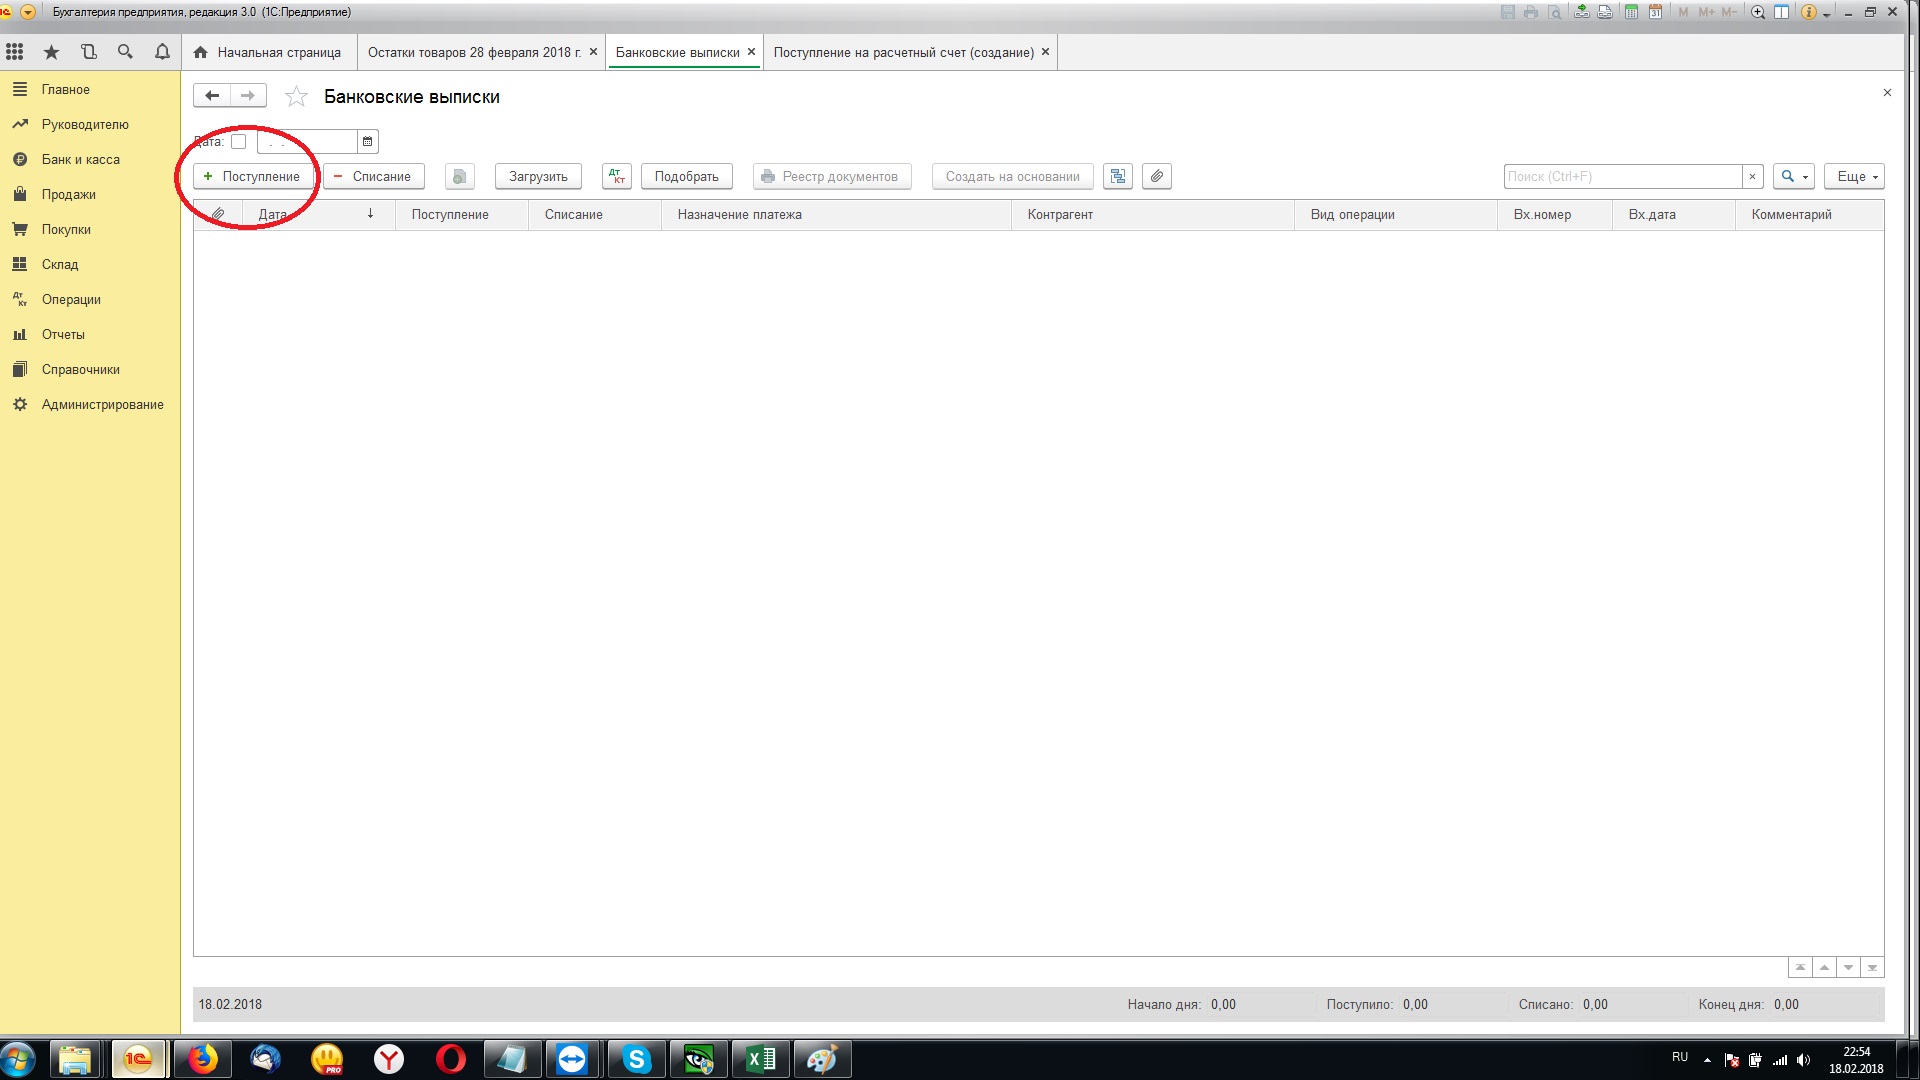Enable the Дата filter checkbox
The height and width of the screenshot is (1080, 1920).
[238, 141]
